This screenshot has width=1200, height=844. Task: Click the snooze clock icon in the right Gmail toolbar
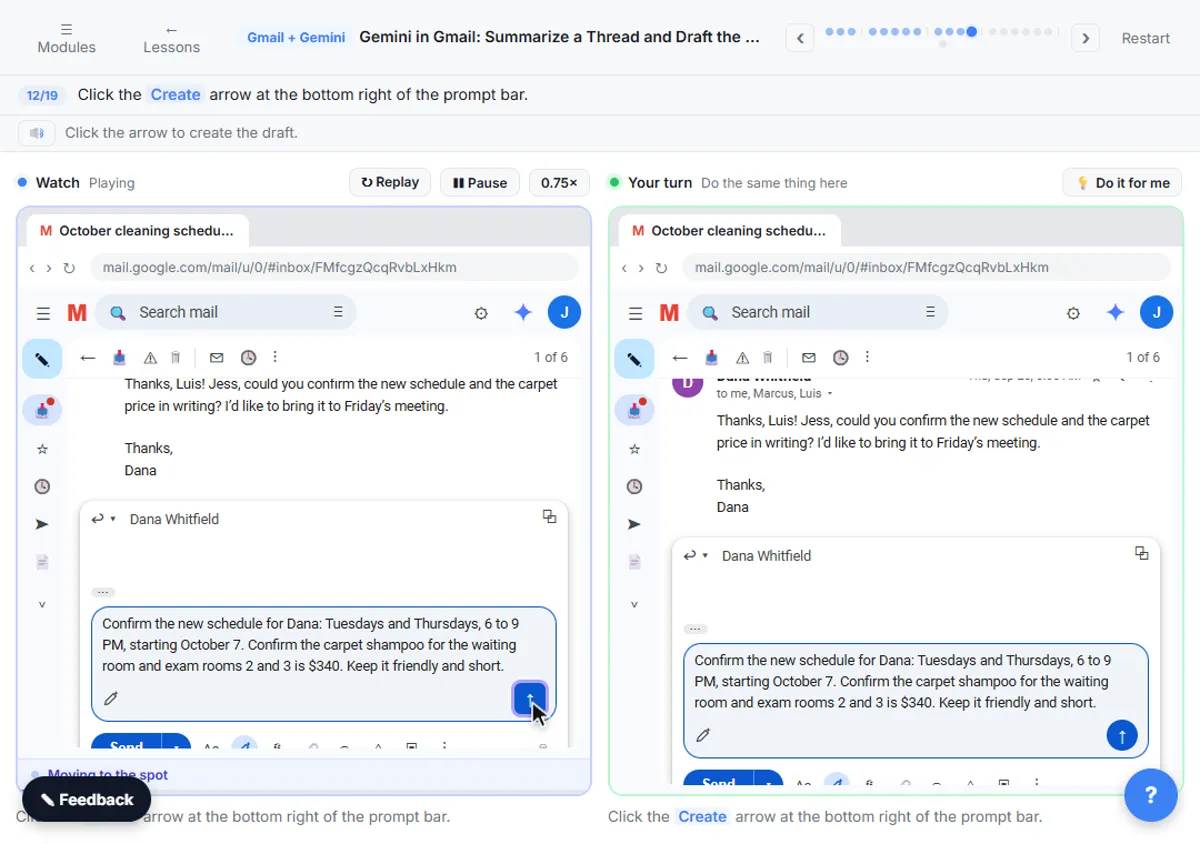click(x=840, y=357)
